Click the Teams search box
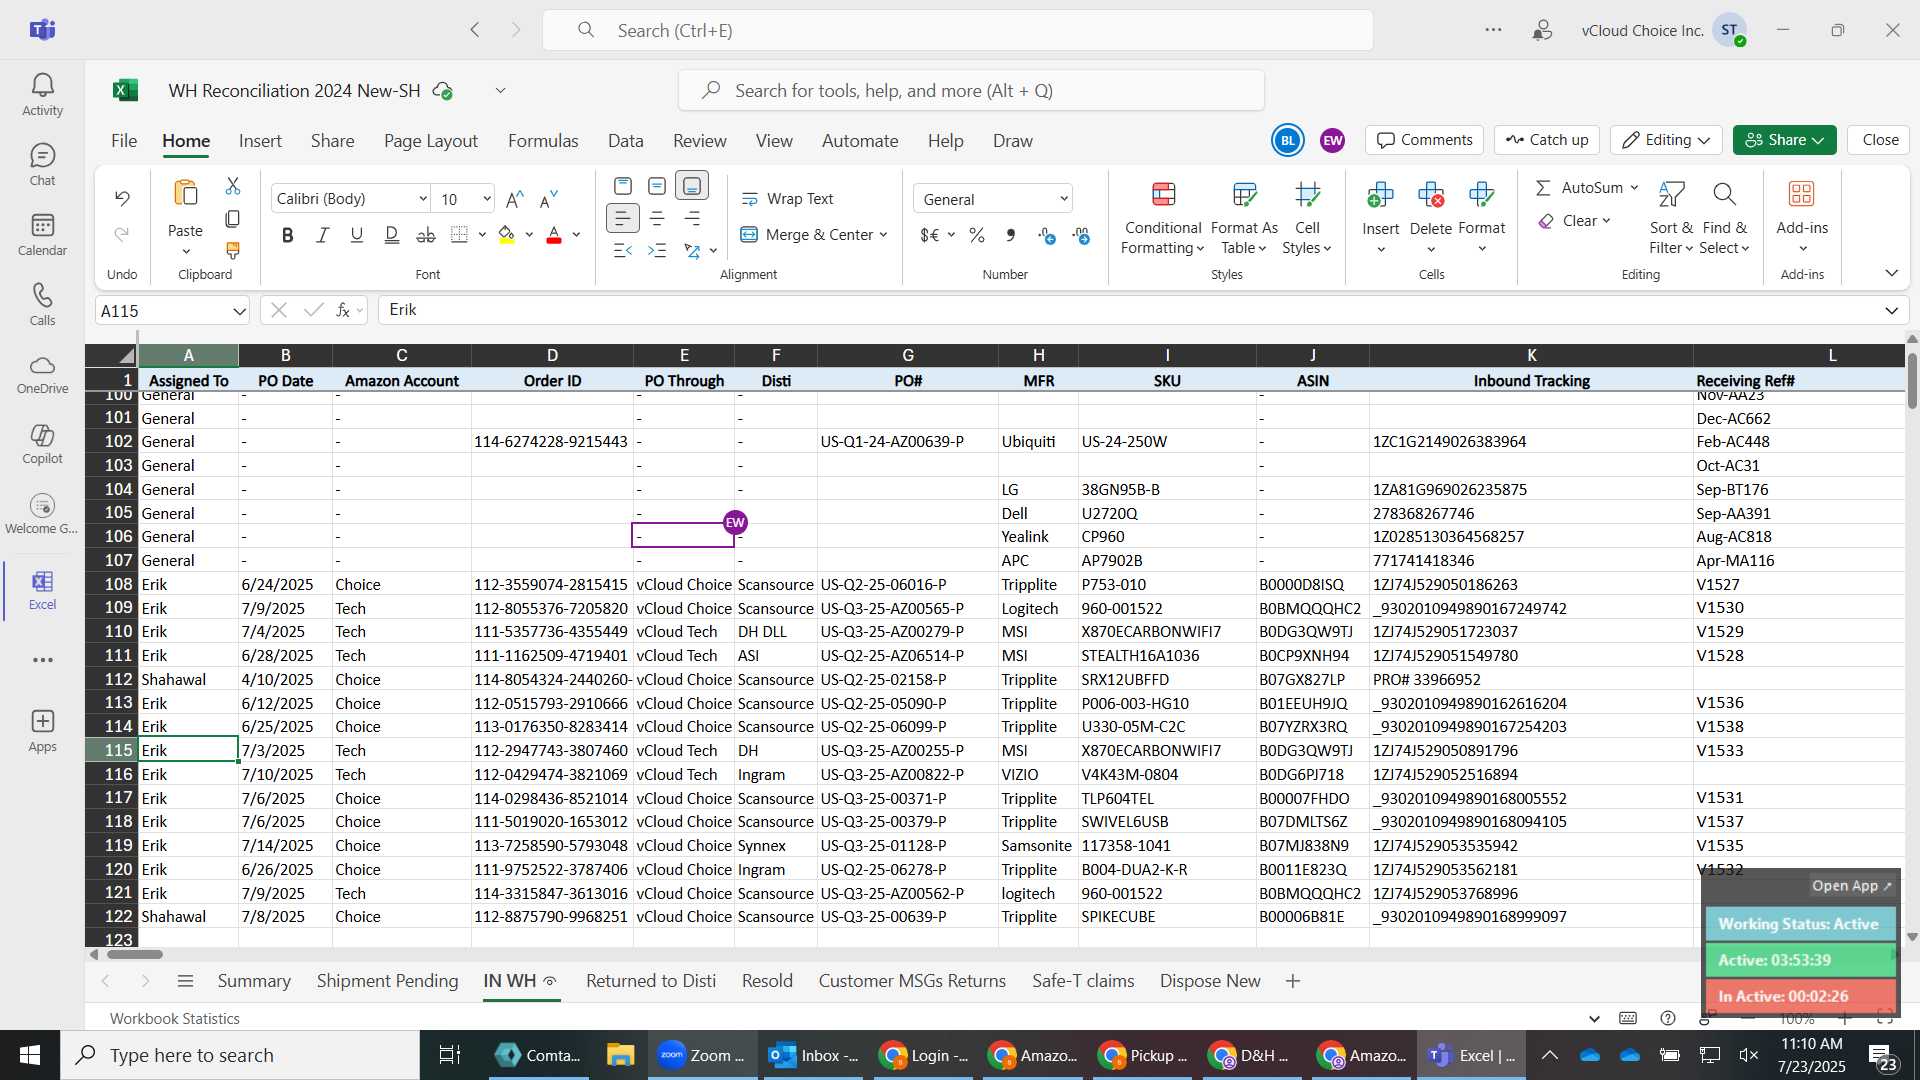Image resolution: width=1920 pixels, height=1080 pixels. click(x=957, y=30)
